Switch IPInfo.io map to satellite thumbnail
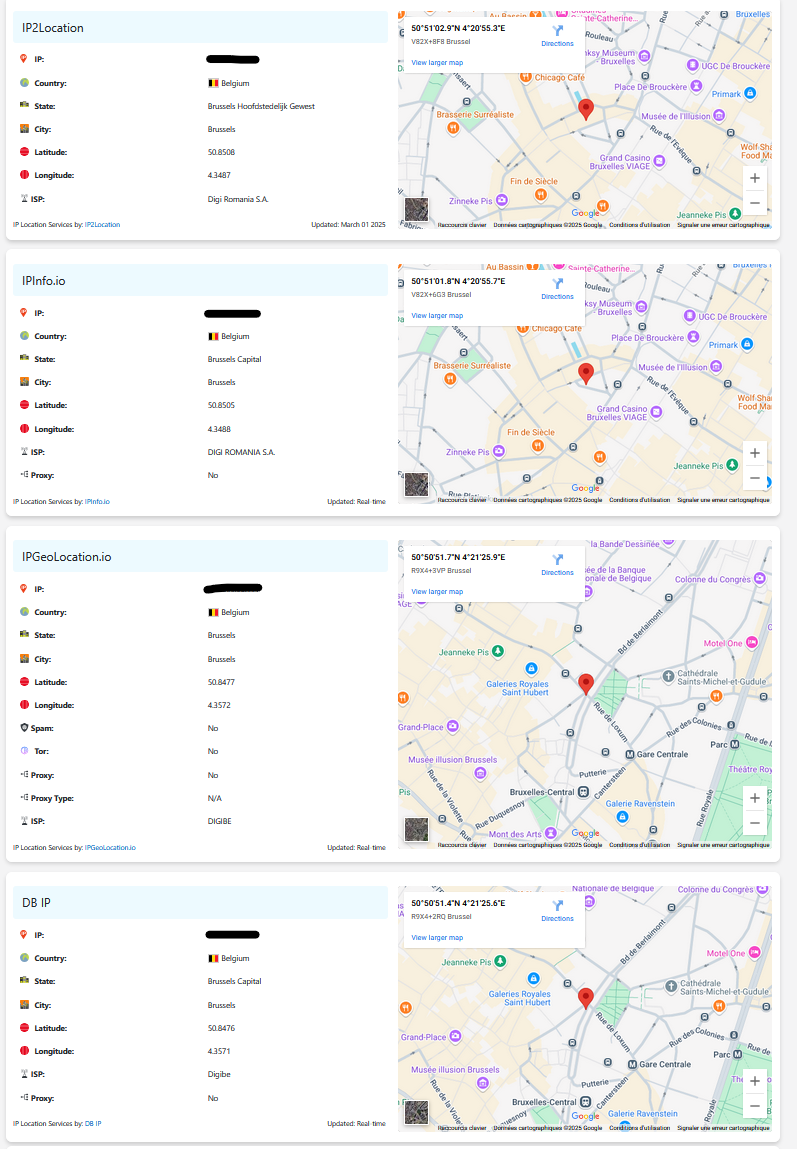 pos(417,484)
